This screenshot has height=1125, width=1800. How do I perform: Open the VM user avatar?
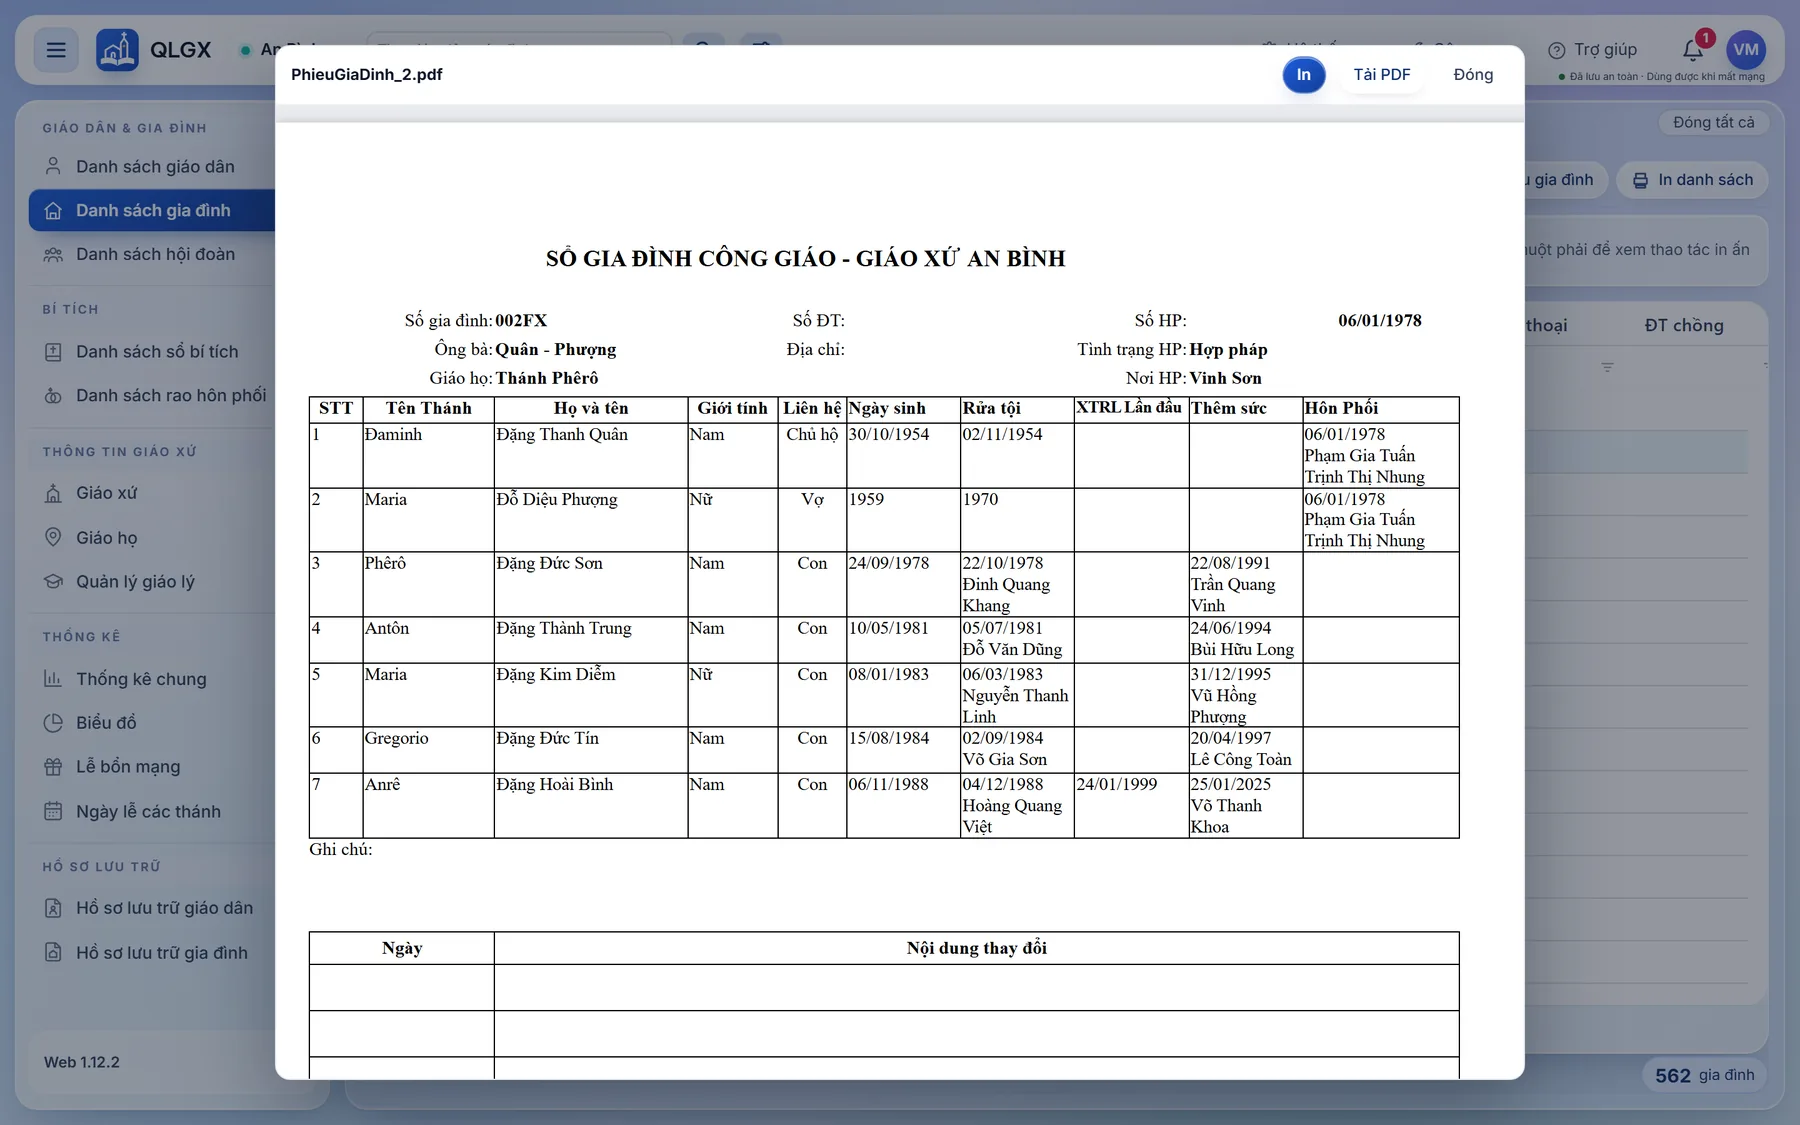click(1746, 50)
